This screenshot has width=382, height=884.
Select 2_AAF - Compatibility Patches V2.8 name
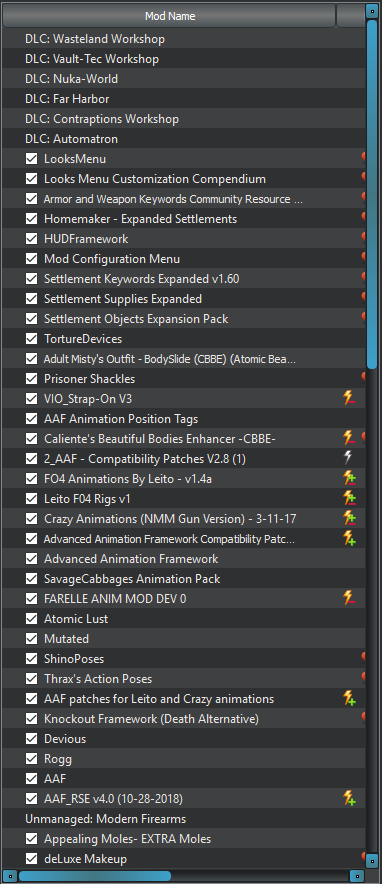[x=145, y=459]
